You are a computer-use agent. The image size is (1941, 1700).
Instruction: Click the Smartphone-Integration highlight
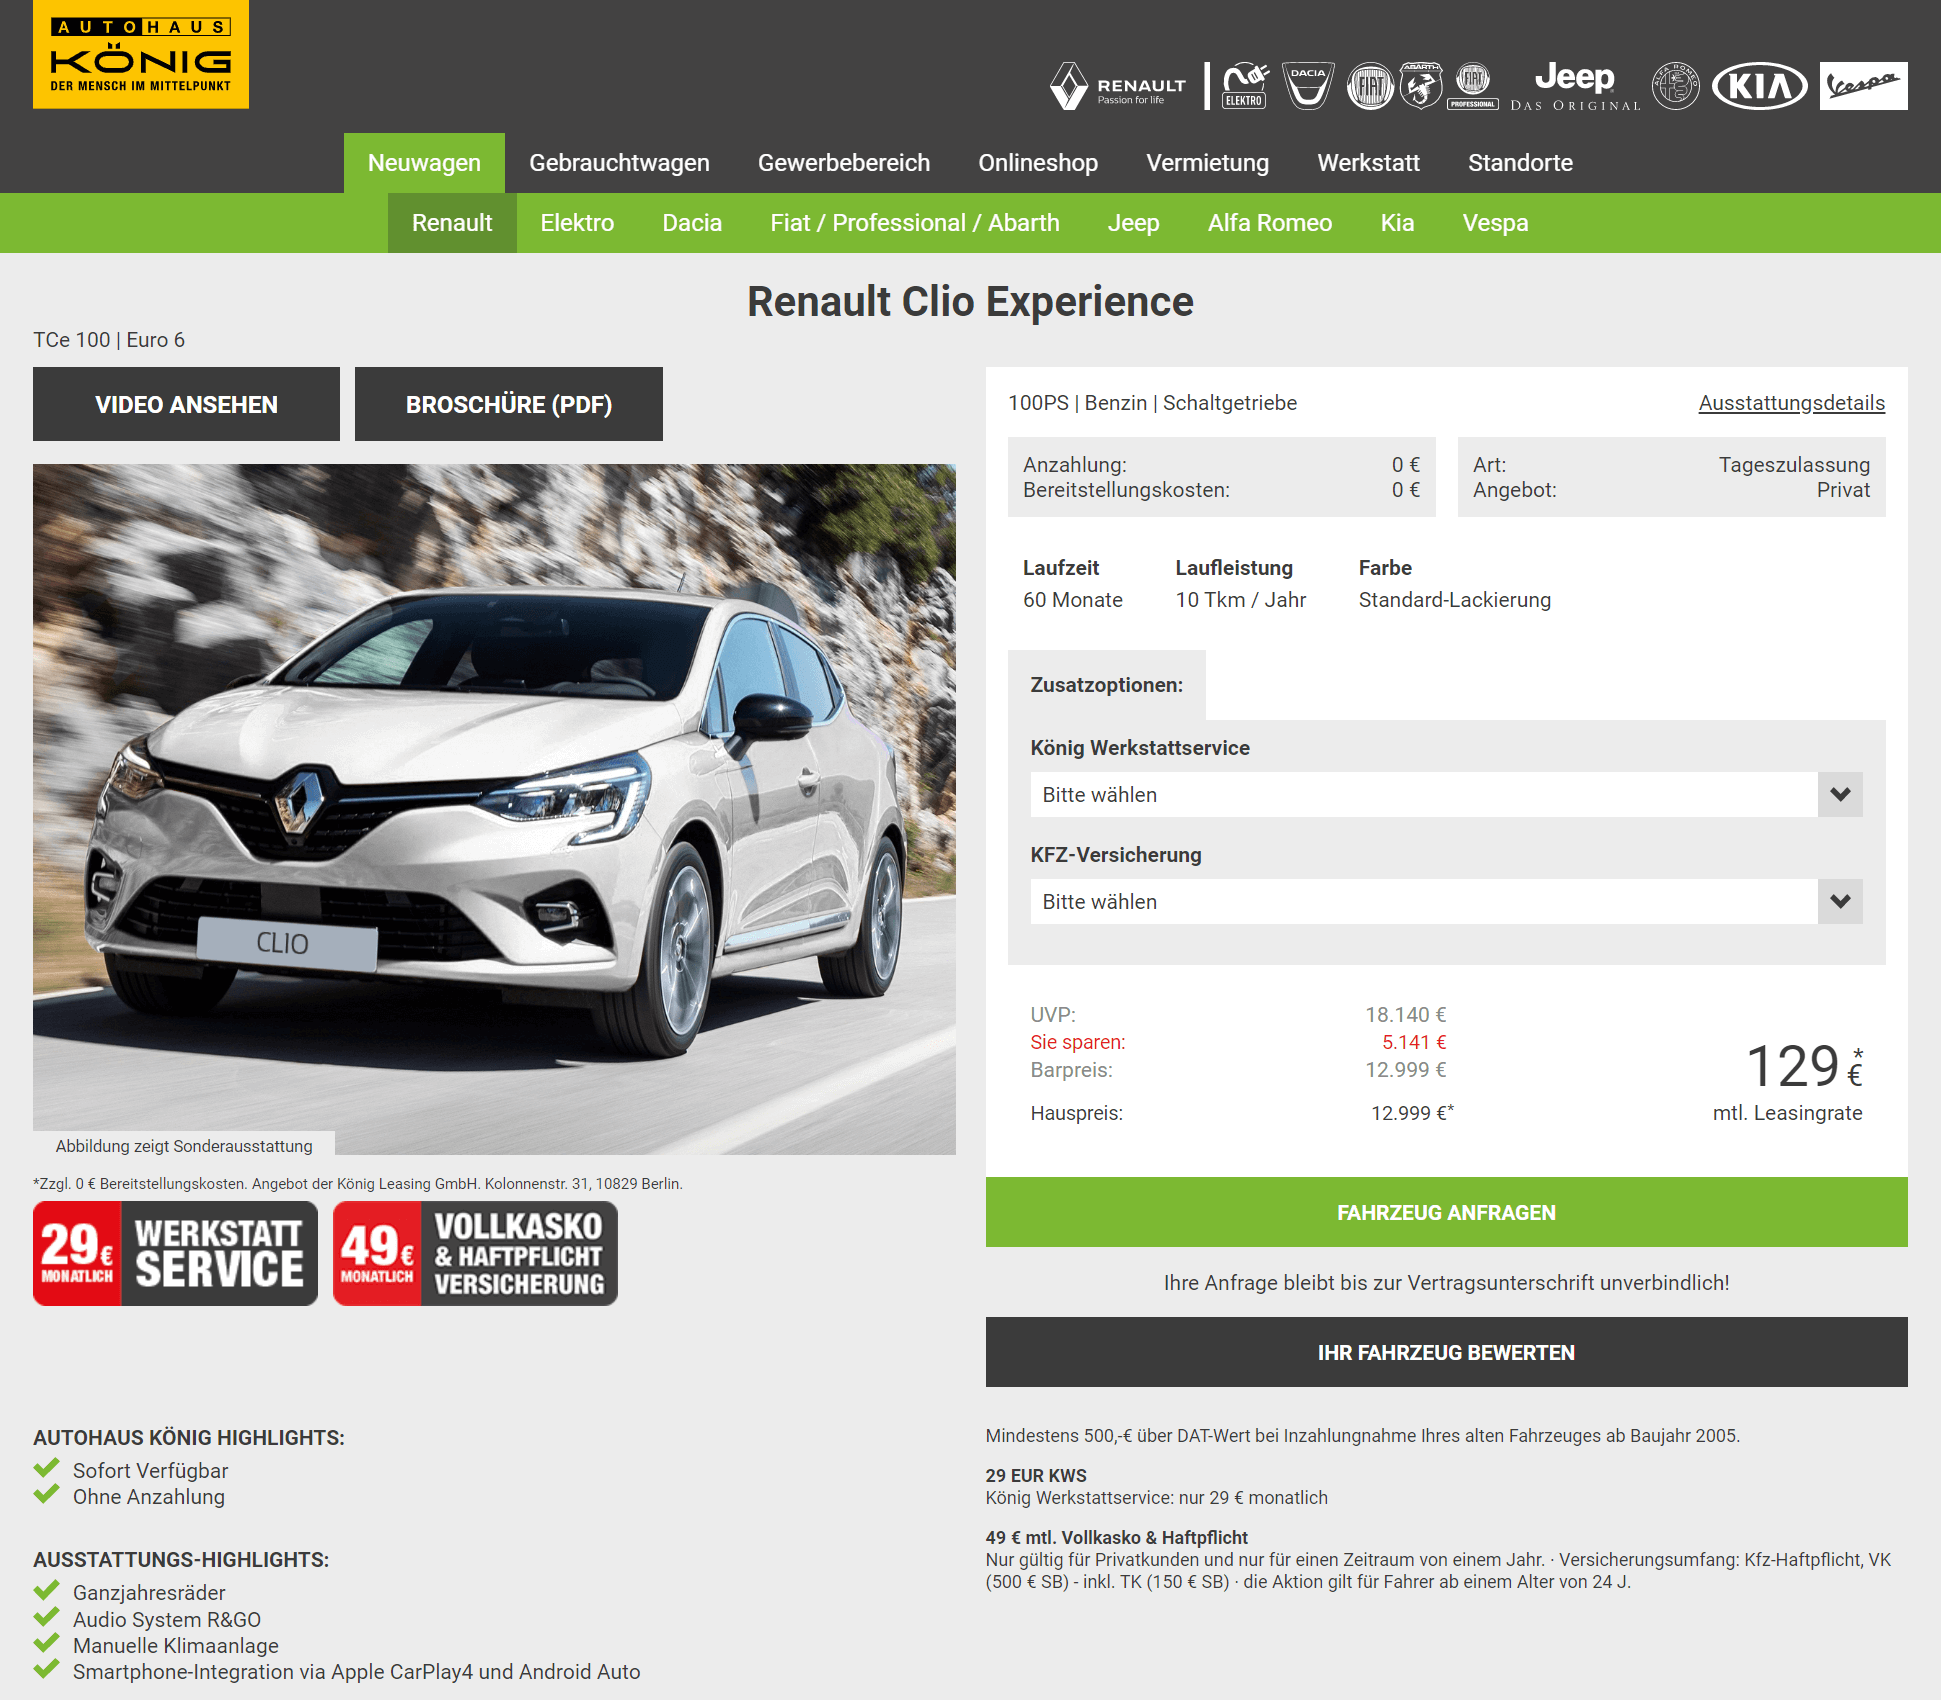tap(357, 1672)
